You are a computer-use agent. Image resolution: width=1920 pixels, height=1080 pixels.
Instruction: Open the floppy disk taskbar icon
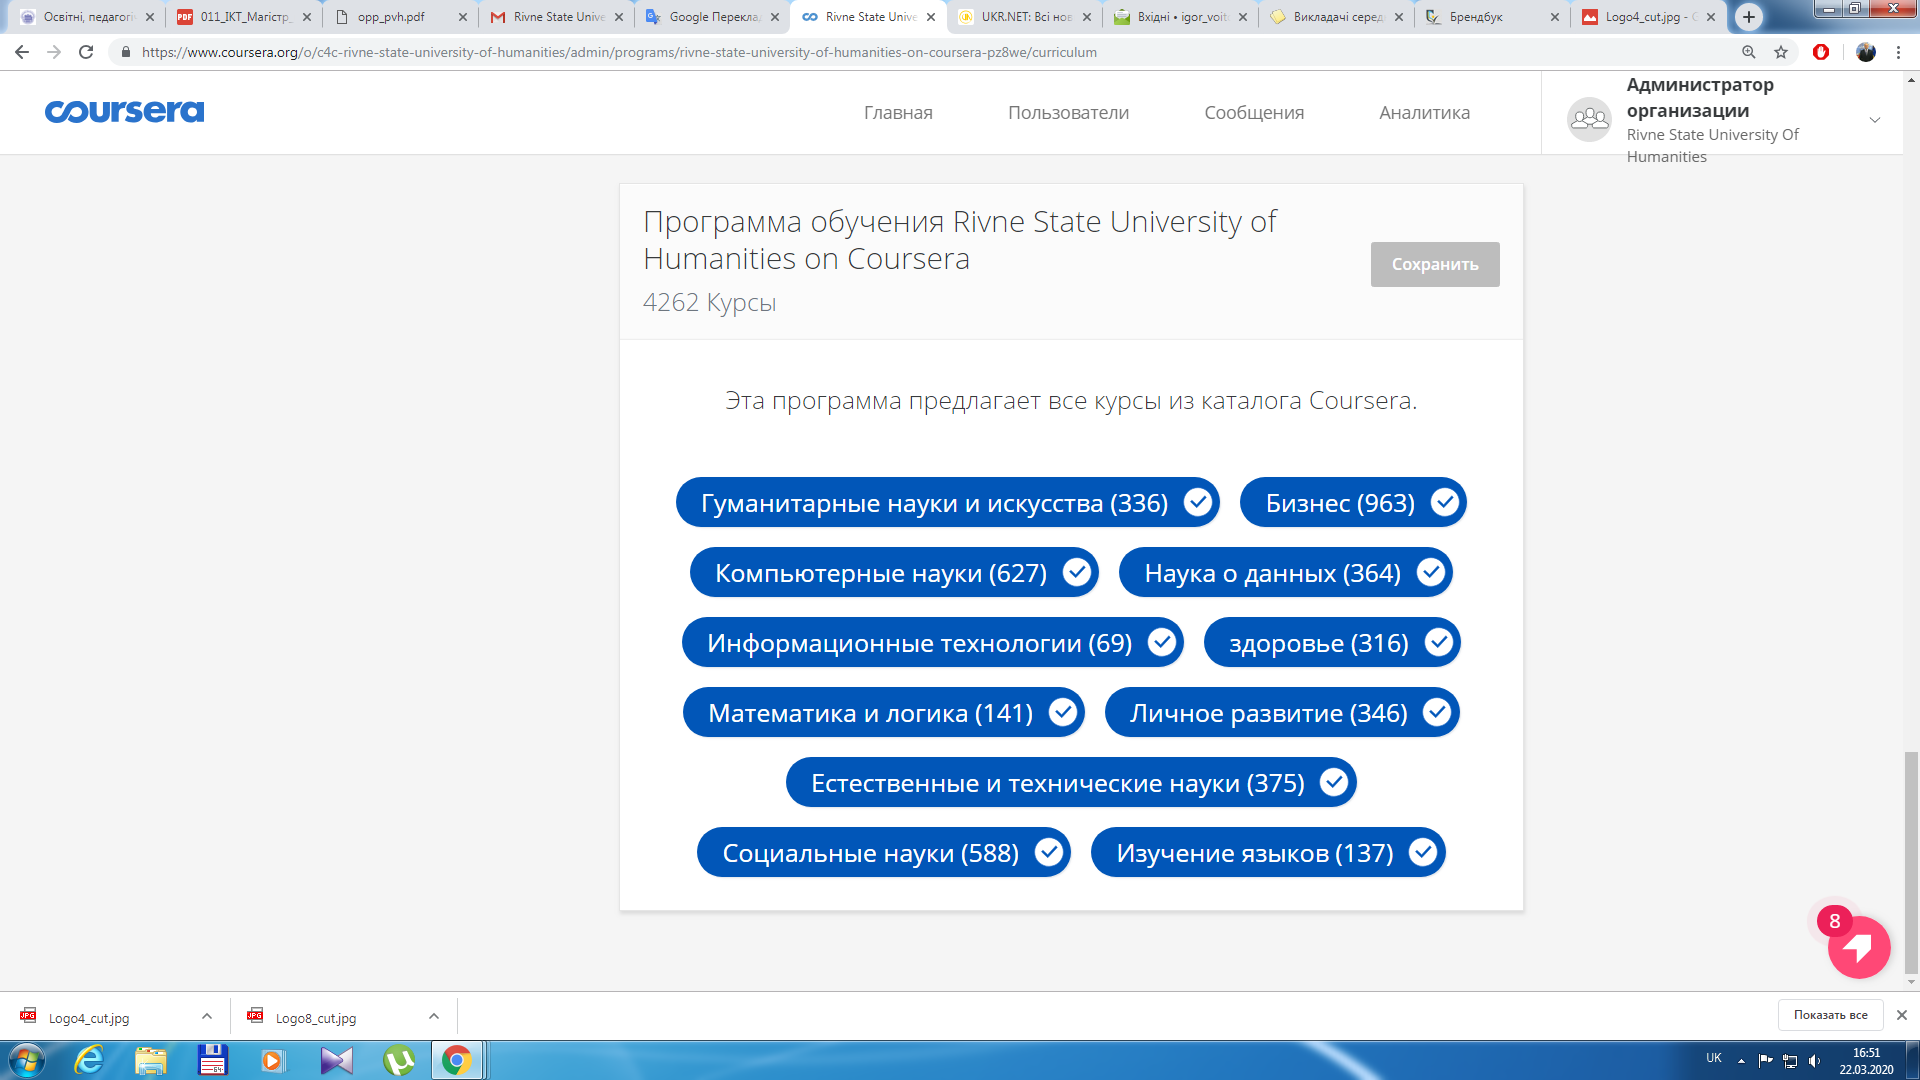coord(213,1060)
